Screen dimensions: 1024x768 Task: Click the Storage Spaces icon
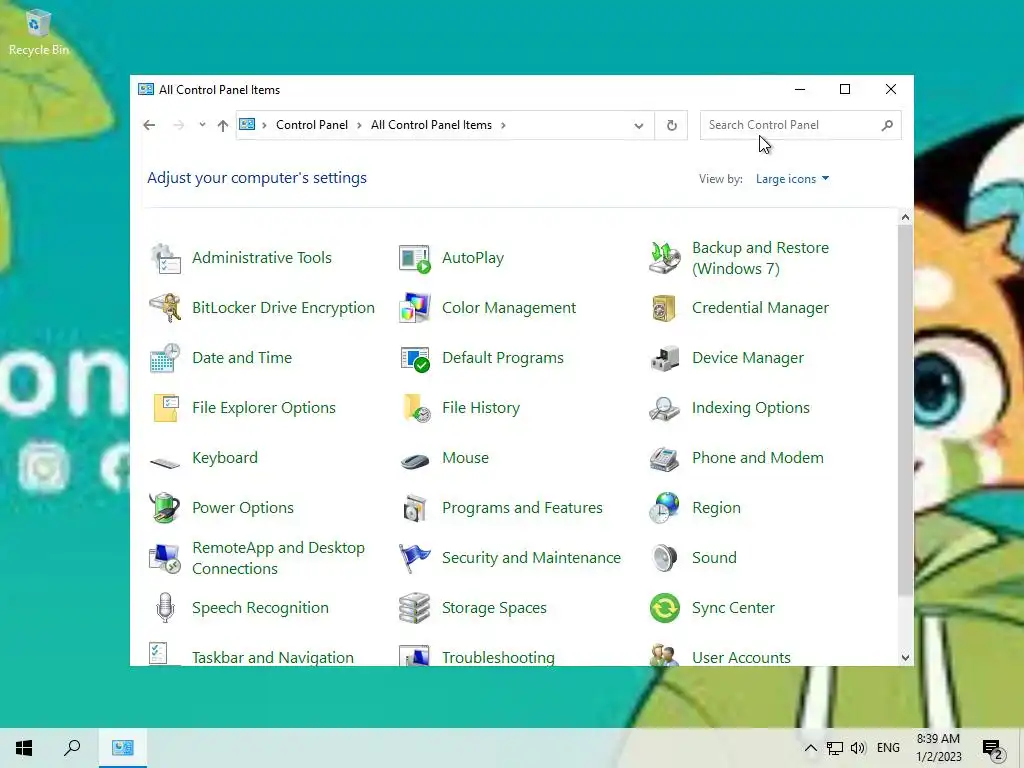[x=415, y=608]
